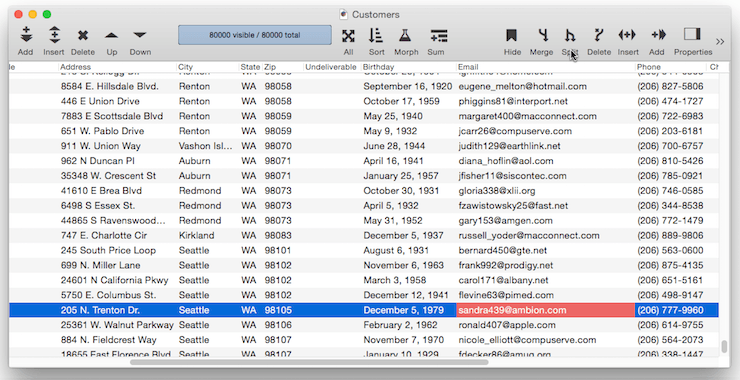
Task: Click zip code 98106
Action: click(278, 325)
